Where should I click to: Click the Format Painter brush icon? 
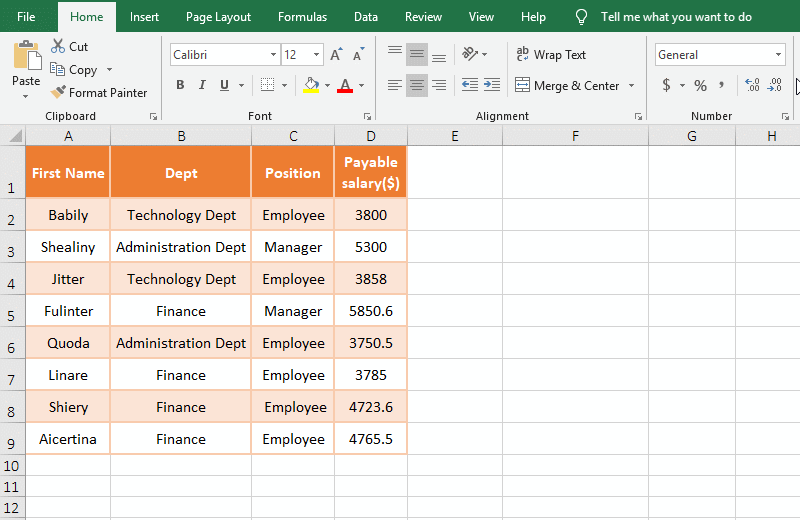tap(59, 93)
